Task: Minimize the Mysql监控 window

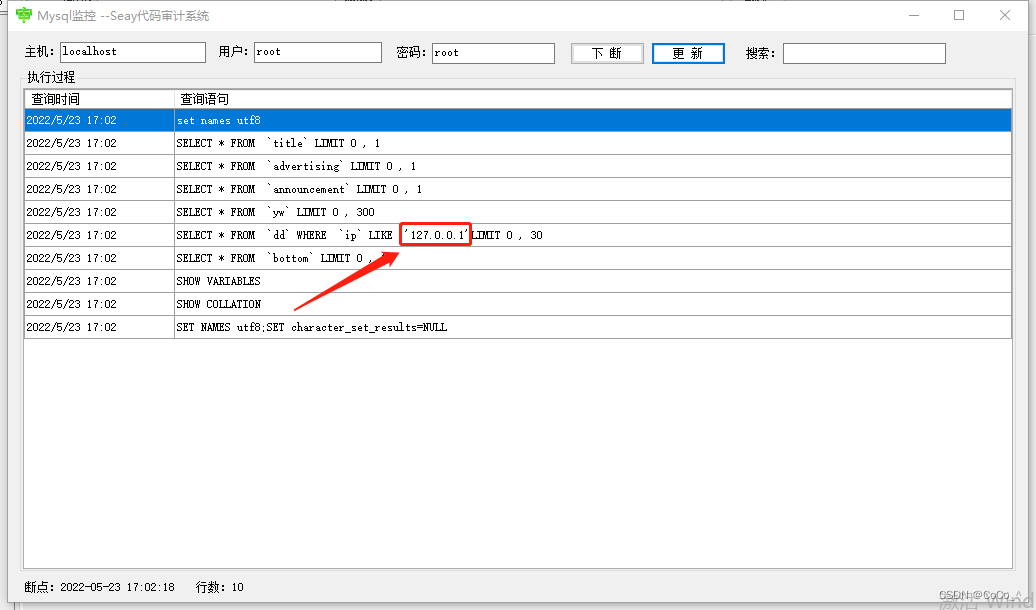Action: [914, 15]
